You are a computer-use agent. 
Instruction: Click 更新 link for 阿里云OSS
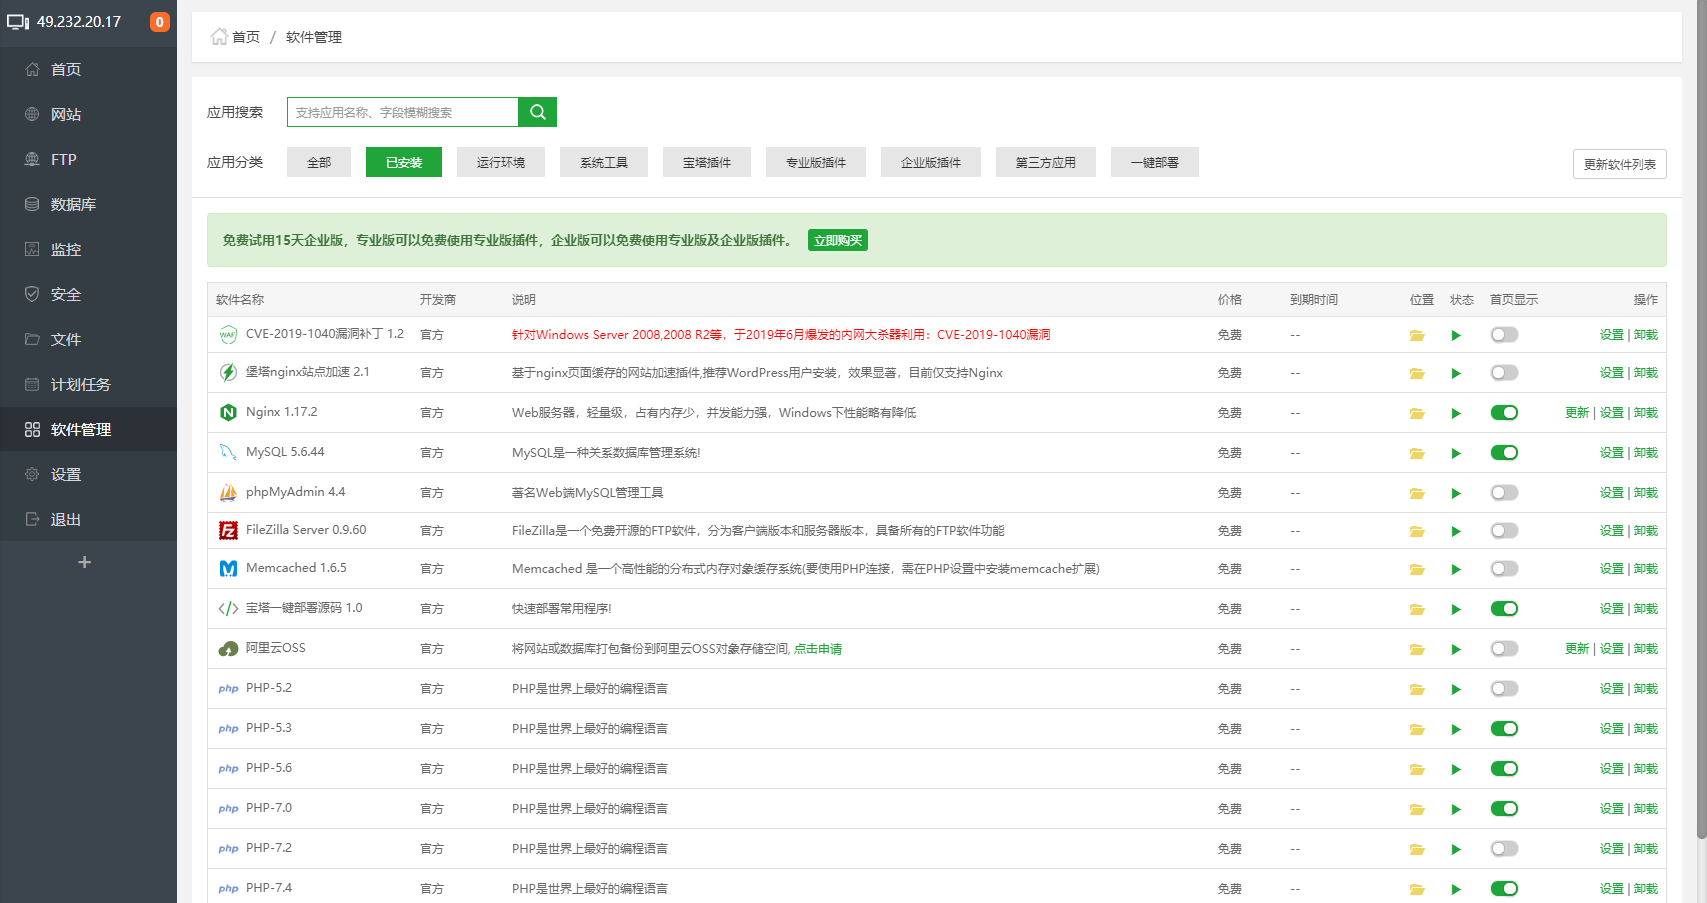tap(1577, 649)
